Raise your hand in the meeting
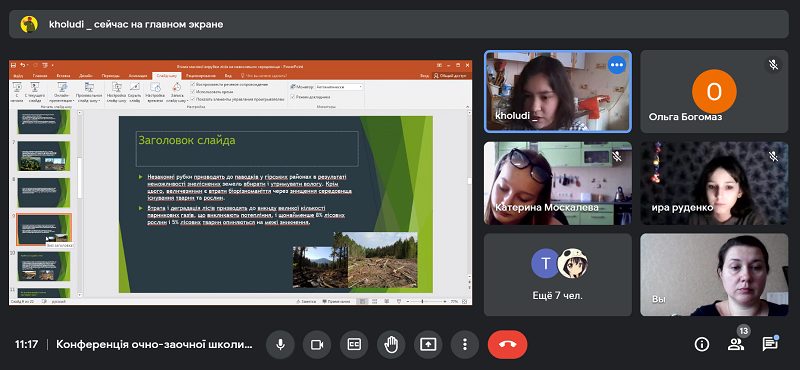800x370 pixels. (x=391, y=344)
